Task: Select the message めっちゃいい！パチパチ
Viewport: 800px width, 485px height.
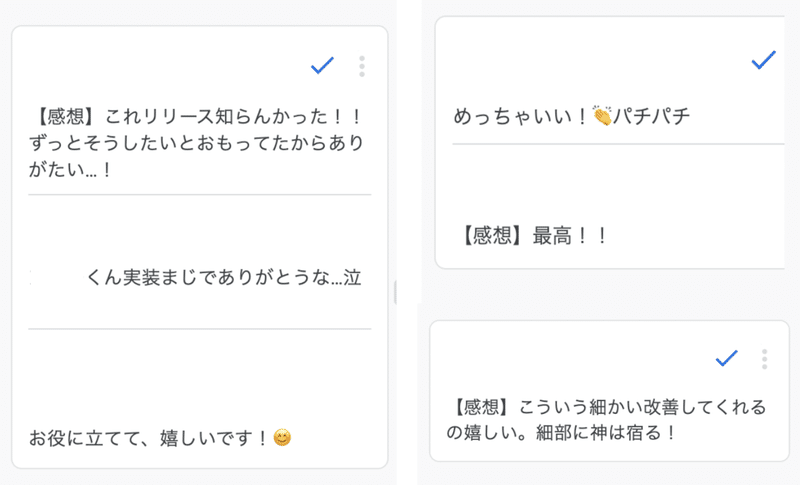Action: 571,116
